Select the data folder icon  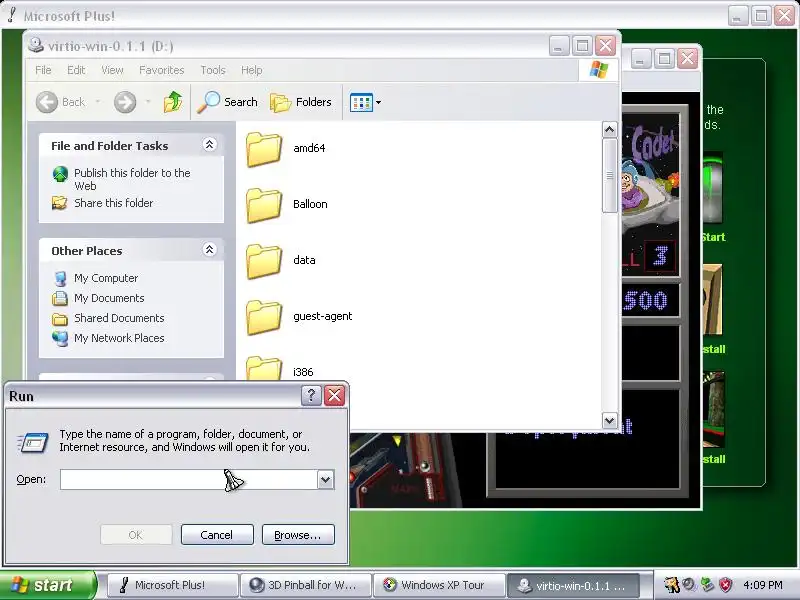[x=264, y=261]
